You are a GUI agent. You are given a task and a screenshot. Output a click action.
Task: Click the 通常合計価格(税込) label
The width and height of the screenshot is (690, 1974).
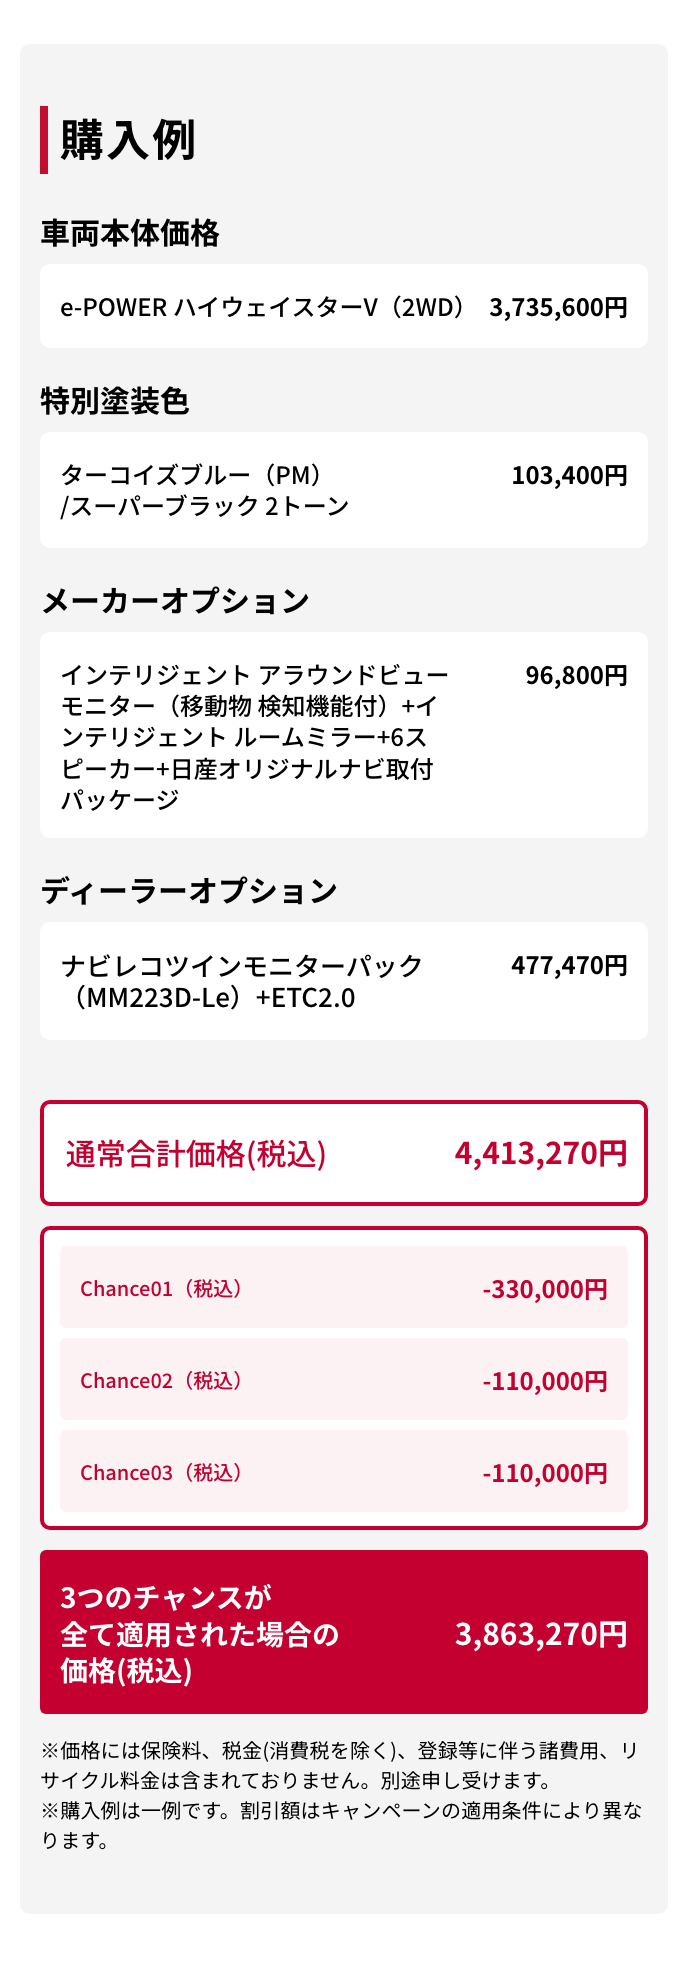point(196,1154)
